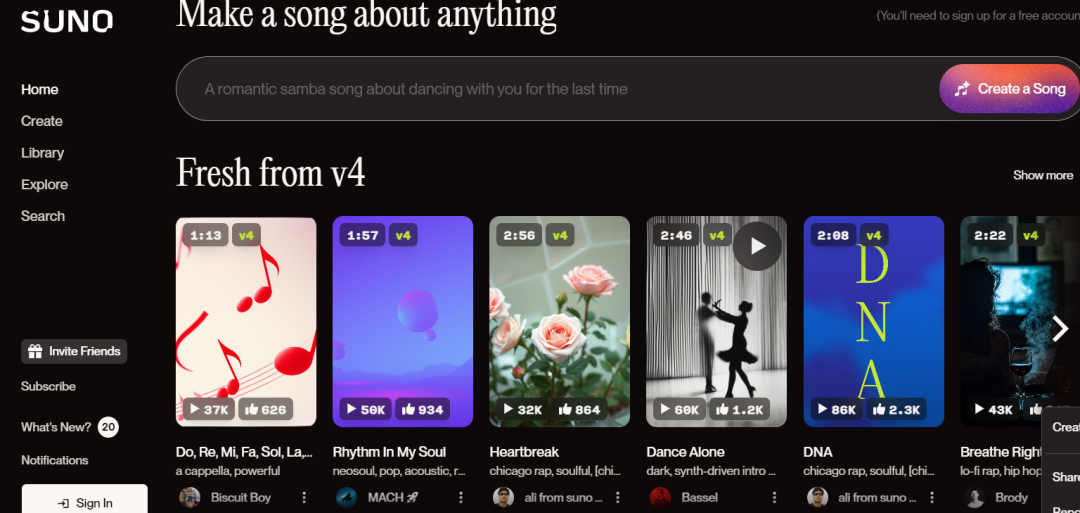The width and height of the screenshot is (1080, 513).
Task: Click Show more for Fresh from v4
Action: (1043, 176)
